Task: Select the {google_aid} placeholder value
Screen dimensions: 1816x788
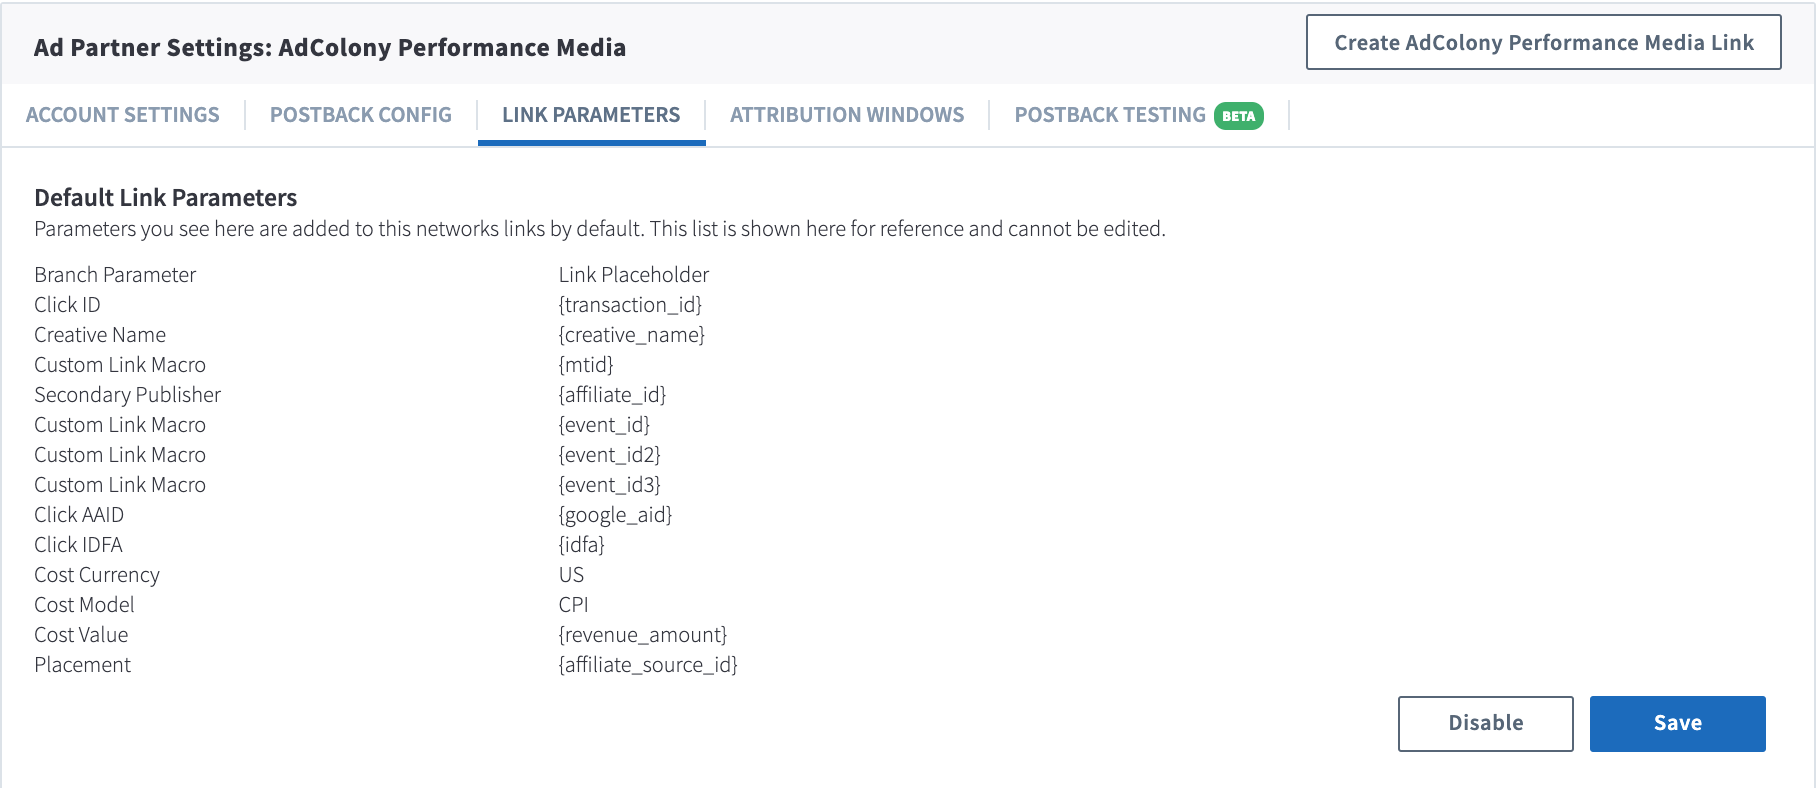Action: pyautogui.click(x=615, y=515)
